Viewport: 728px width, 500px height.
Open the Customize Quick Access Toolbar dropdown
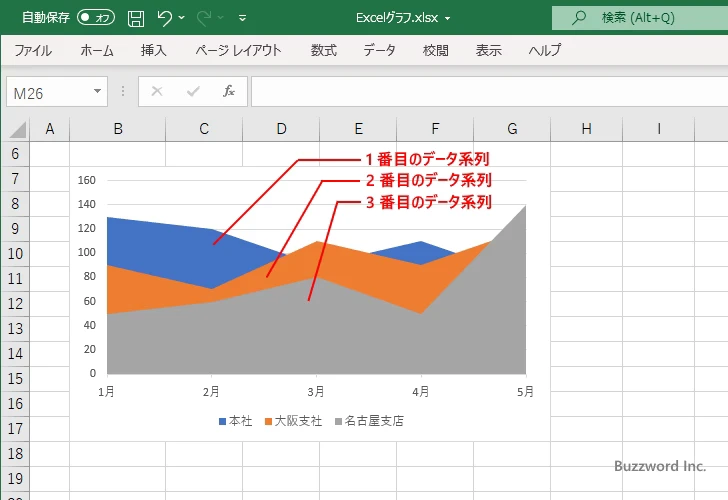242,18
